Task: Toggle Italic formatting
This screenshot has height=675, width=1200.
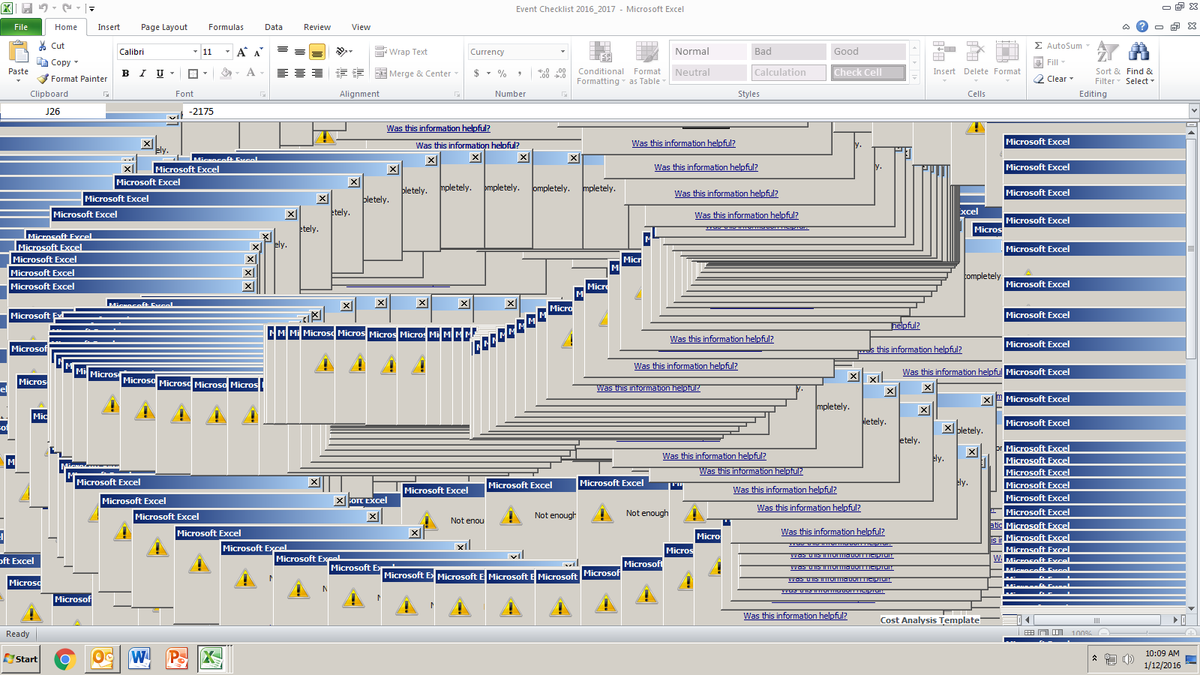Action: coord(143,73)
